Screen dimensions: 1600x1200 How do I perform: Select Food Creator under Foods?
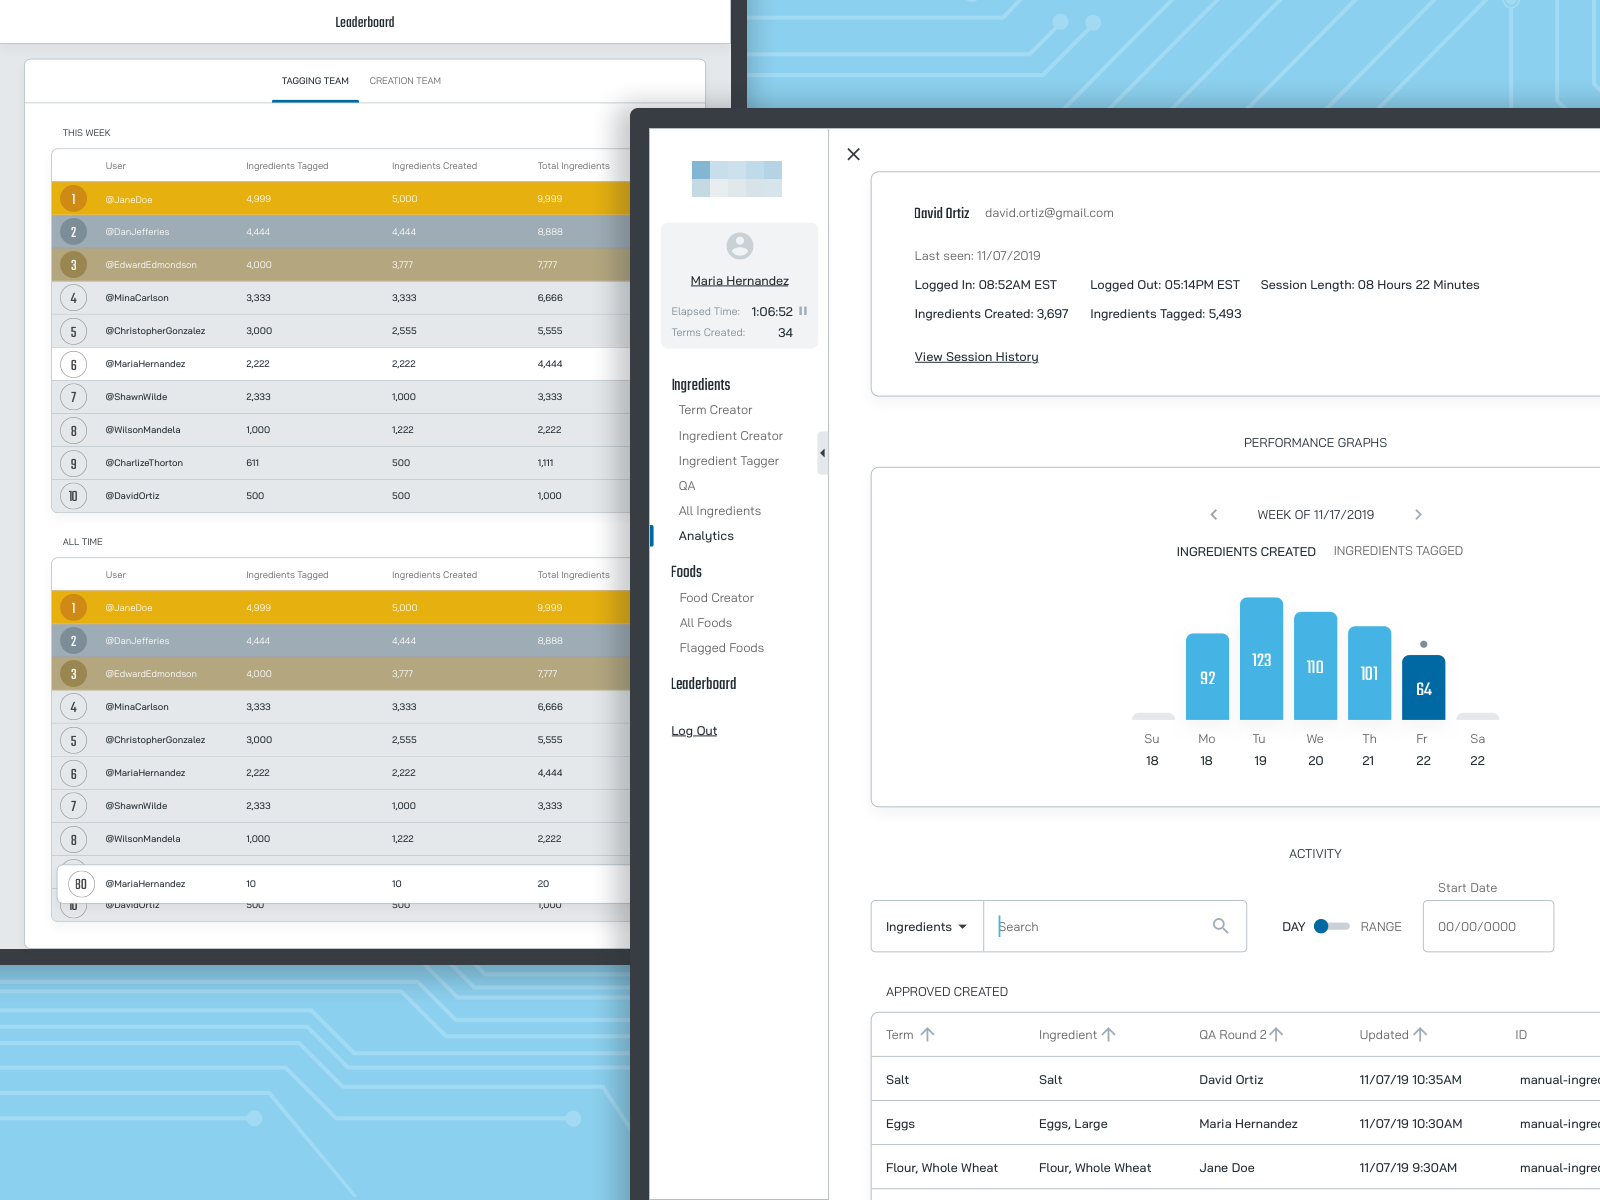(716, 597)
